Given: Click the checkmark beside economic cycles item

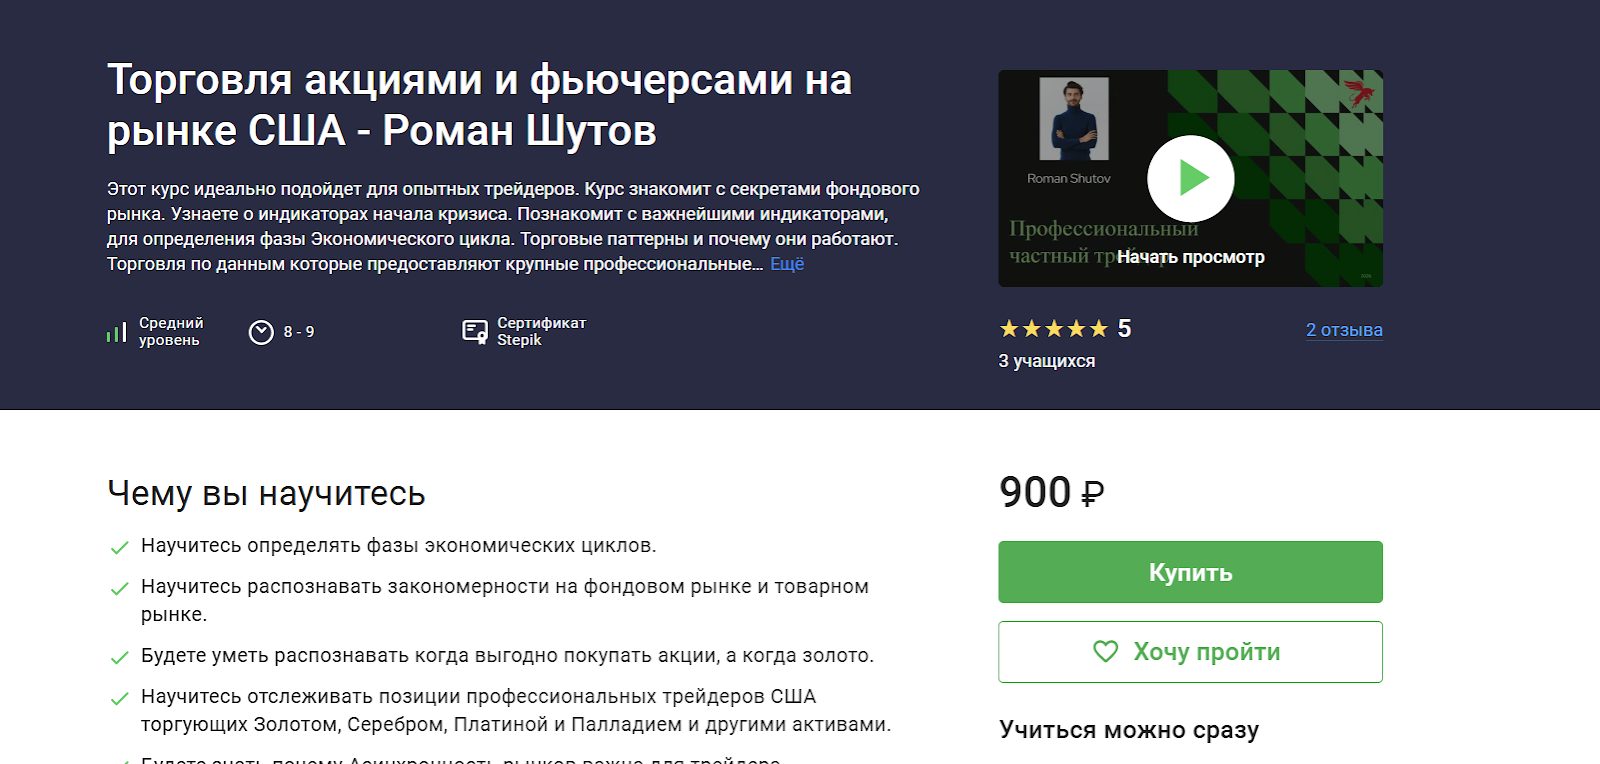Looking at the screenshot, I should [119, 547].
